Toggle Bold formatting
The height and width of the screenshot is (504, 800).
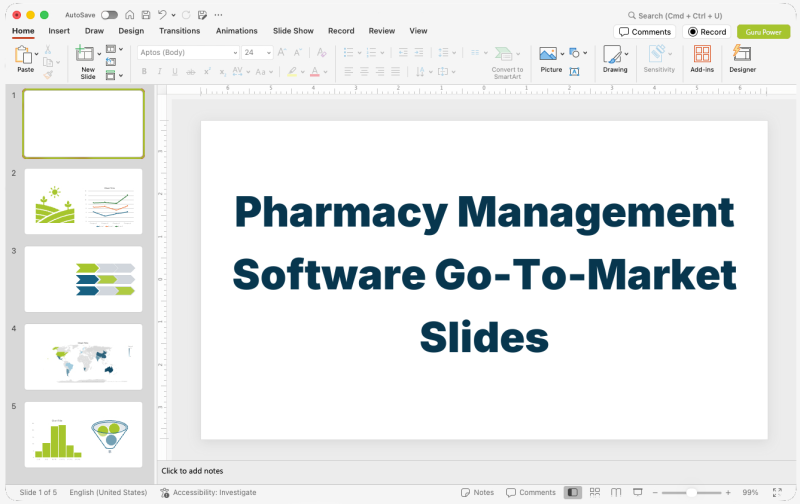click(x=144, y=72)
